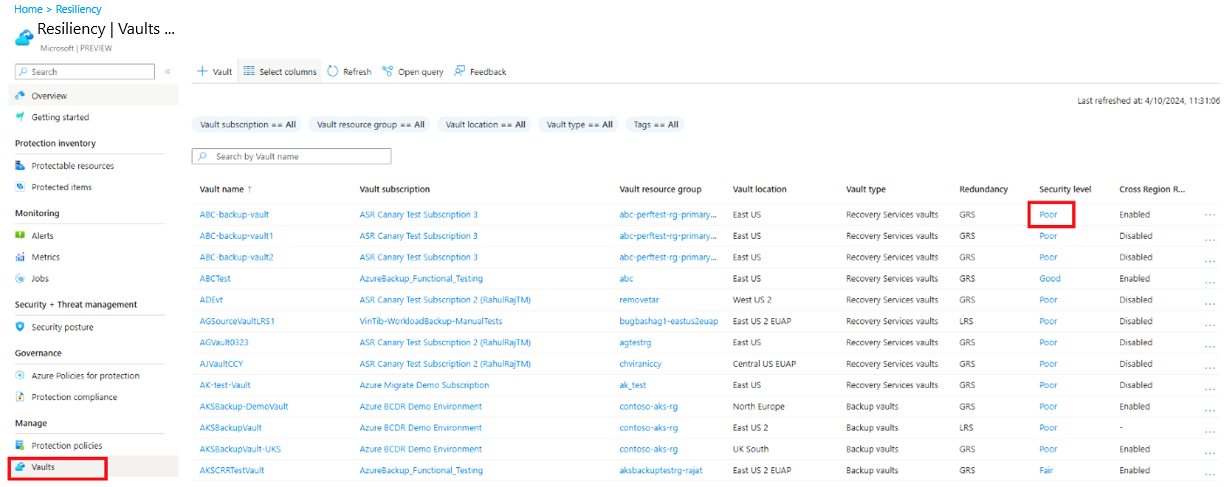Click the Protected items icon
This screenshot has height=487, width=1224.
tap(20, 187)
